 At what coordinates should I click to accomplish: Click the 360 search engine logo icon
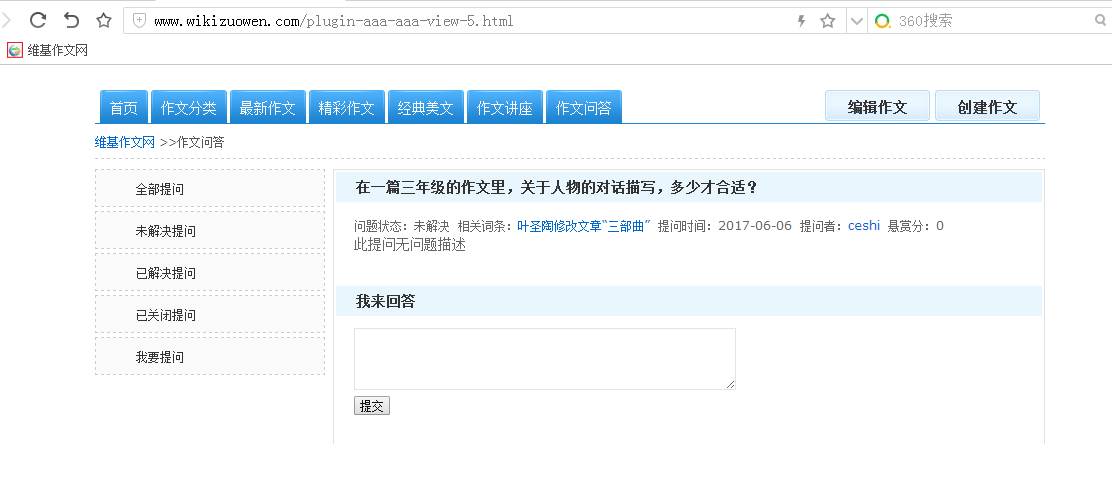pos(882,21)
